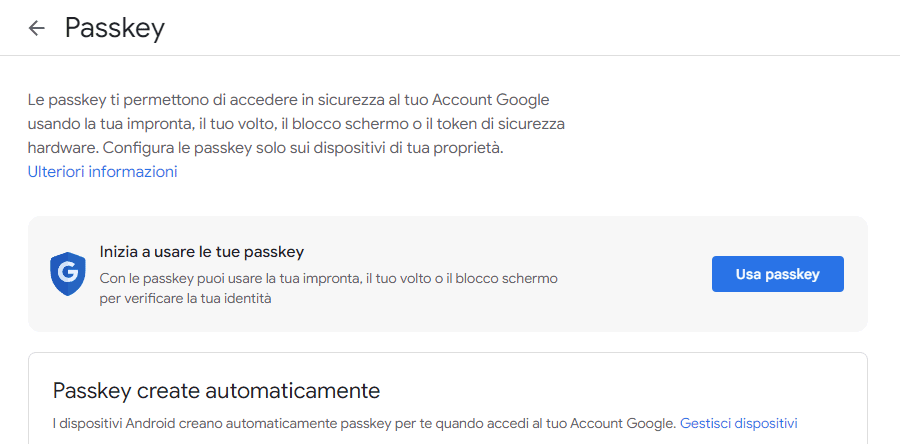This screenshot has width=900, height=444.
Task: Click the Con le passkey puoi usare description
Action: point(328,279)
